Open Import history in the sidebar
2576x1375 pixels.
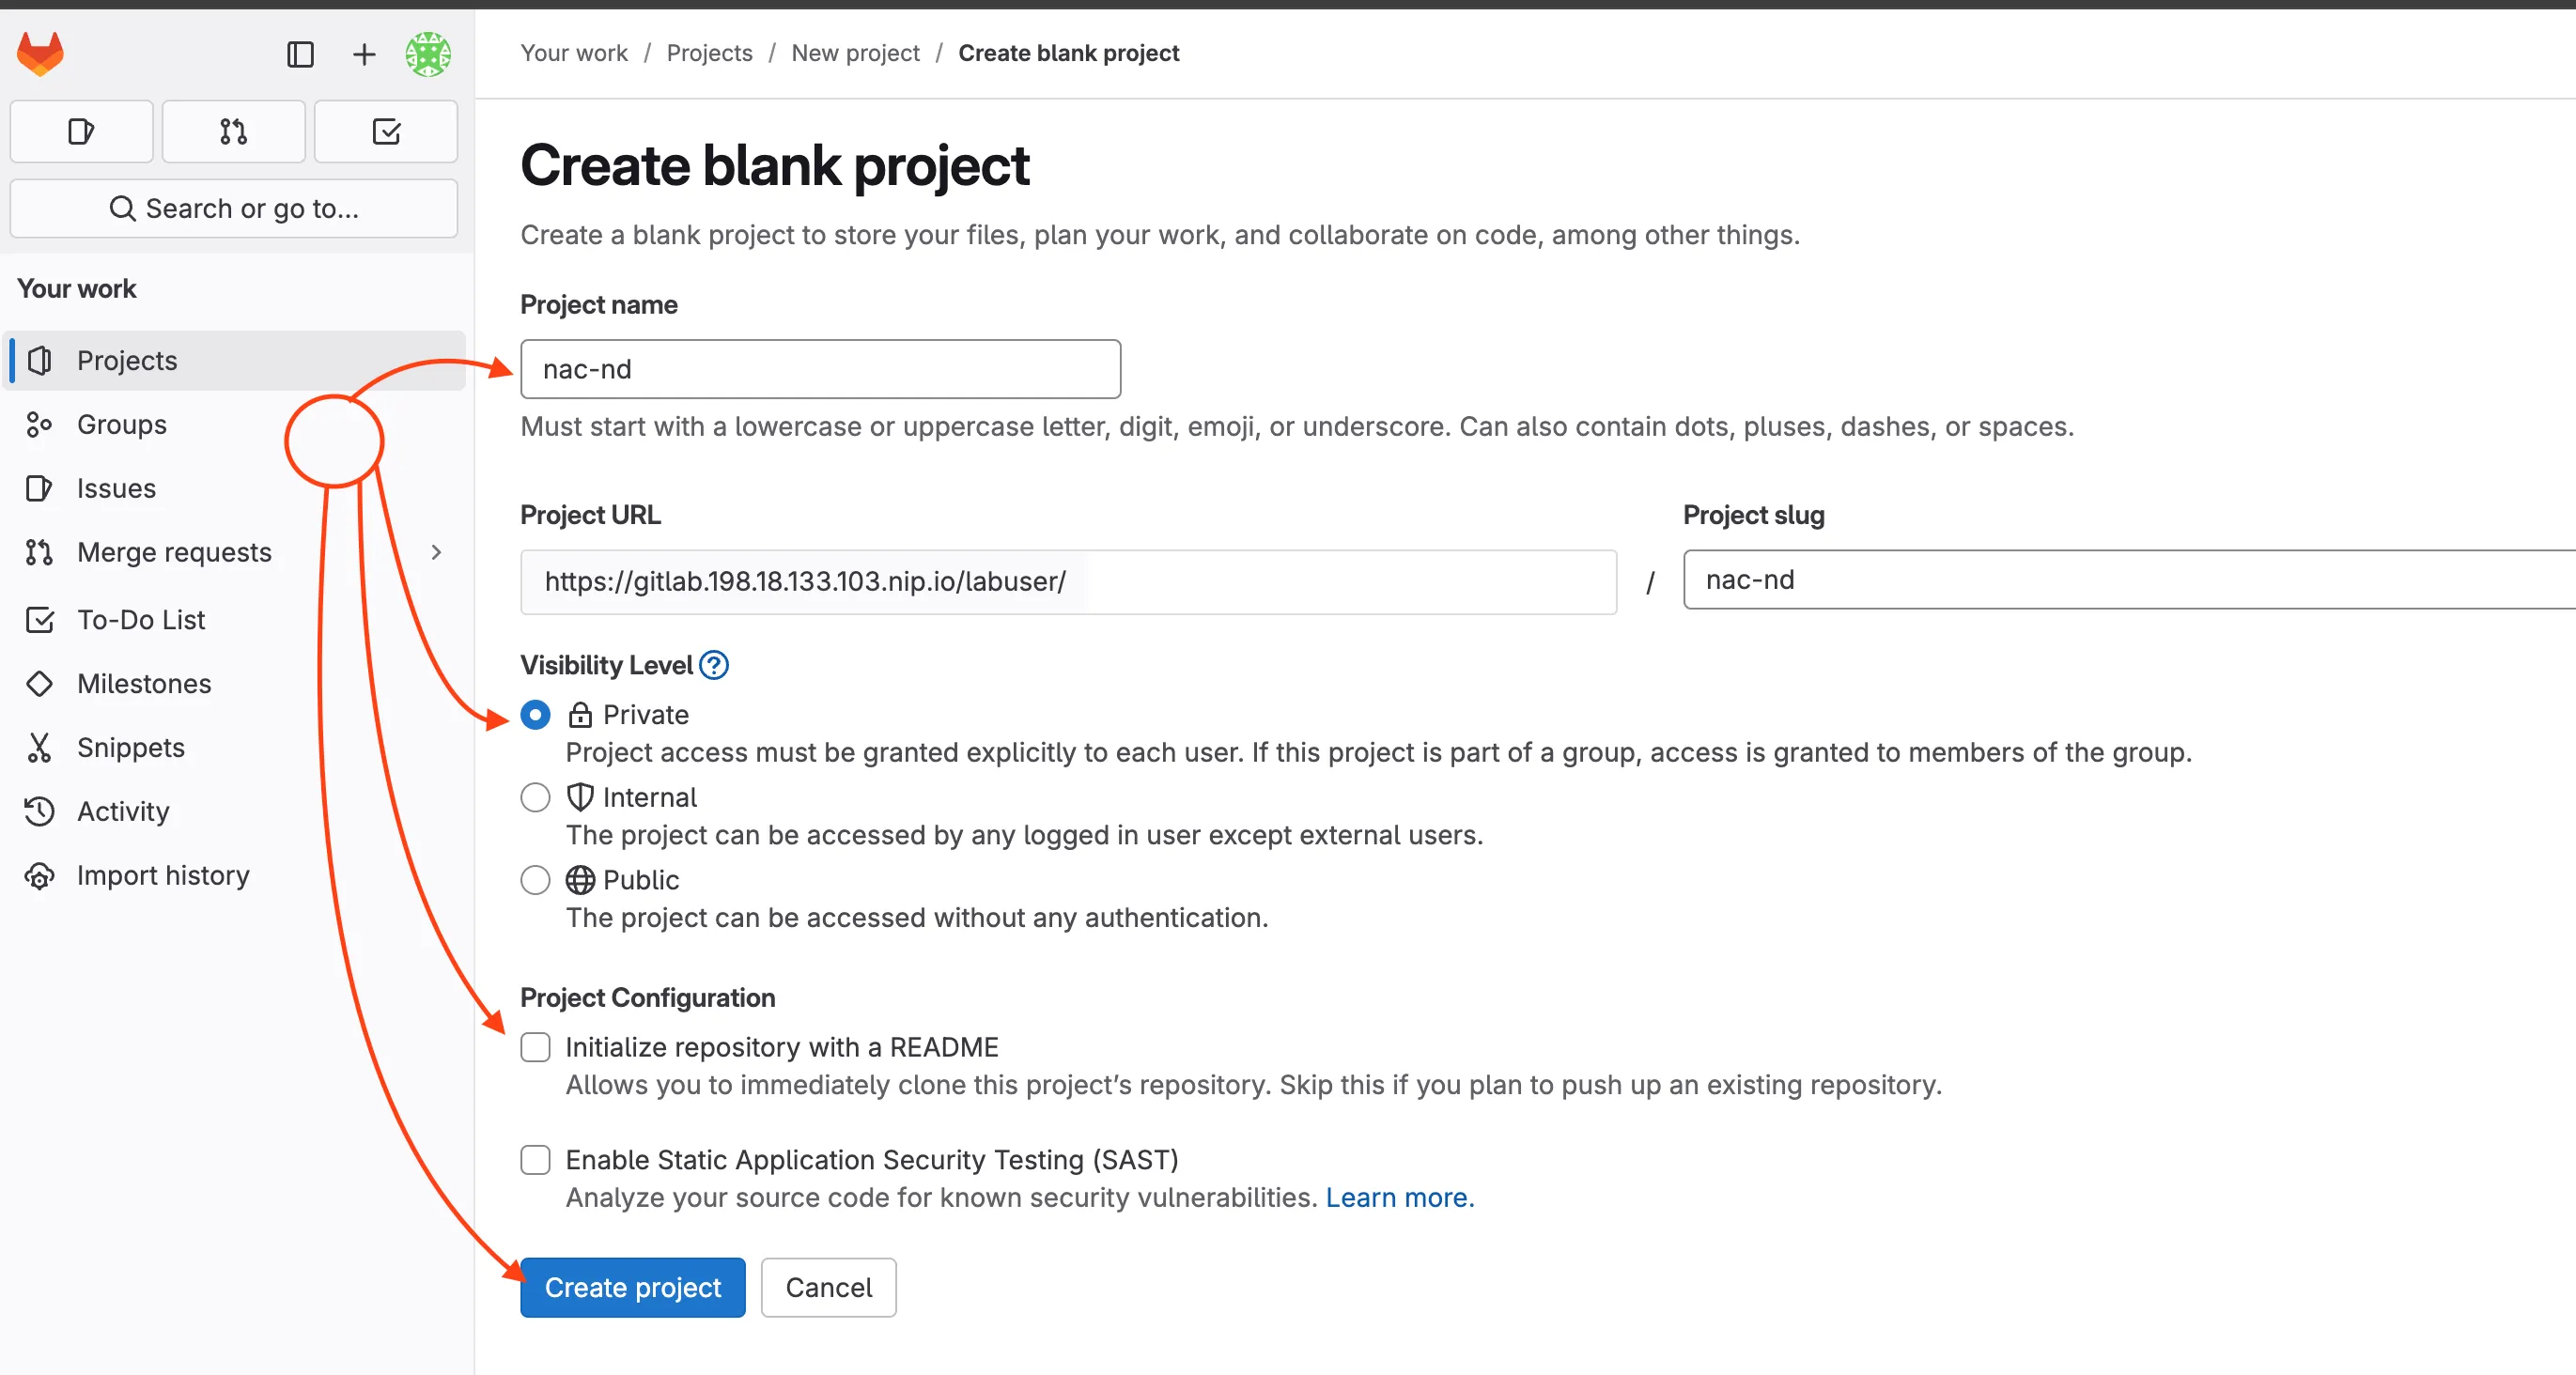(x=163, y=875)
